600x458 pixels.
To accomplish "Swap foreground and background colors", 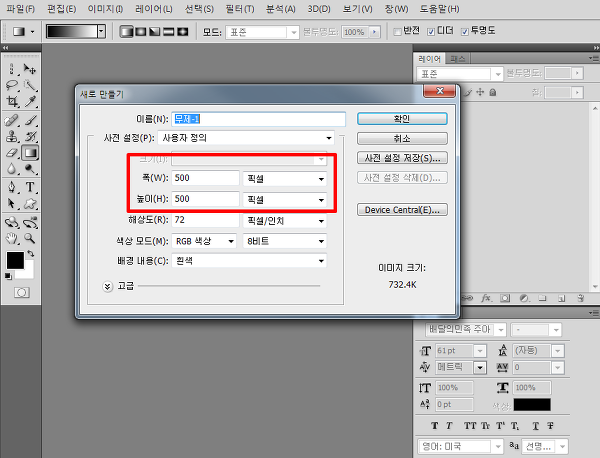I will coord(31,254).
